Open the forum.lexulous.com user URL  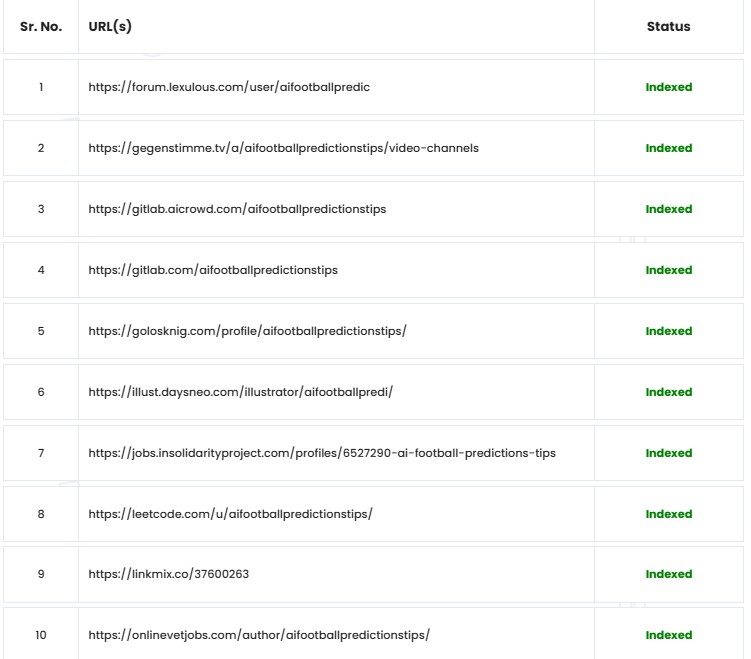pyautogui.click(x=229, y=87)
